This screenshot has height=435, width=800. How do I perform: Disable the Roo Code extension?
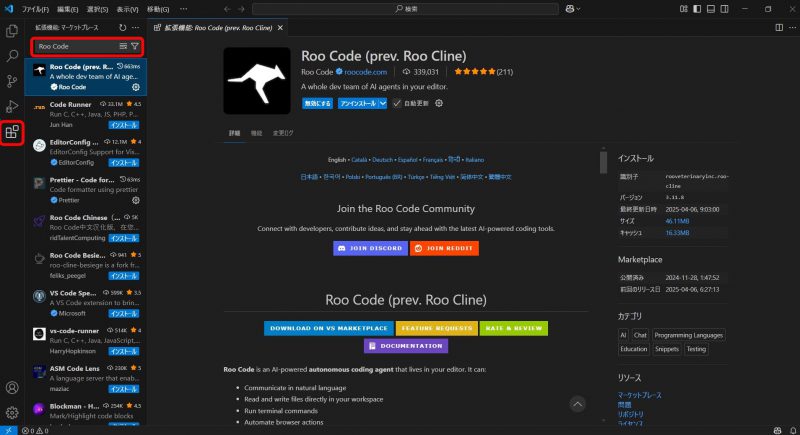[317, 104]
